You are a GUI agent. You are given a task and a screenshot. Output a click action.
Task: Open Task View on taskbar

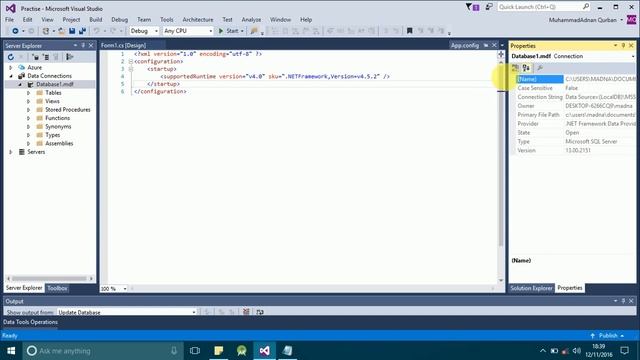[x=195, y=351]
